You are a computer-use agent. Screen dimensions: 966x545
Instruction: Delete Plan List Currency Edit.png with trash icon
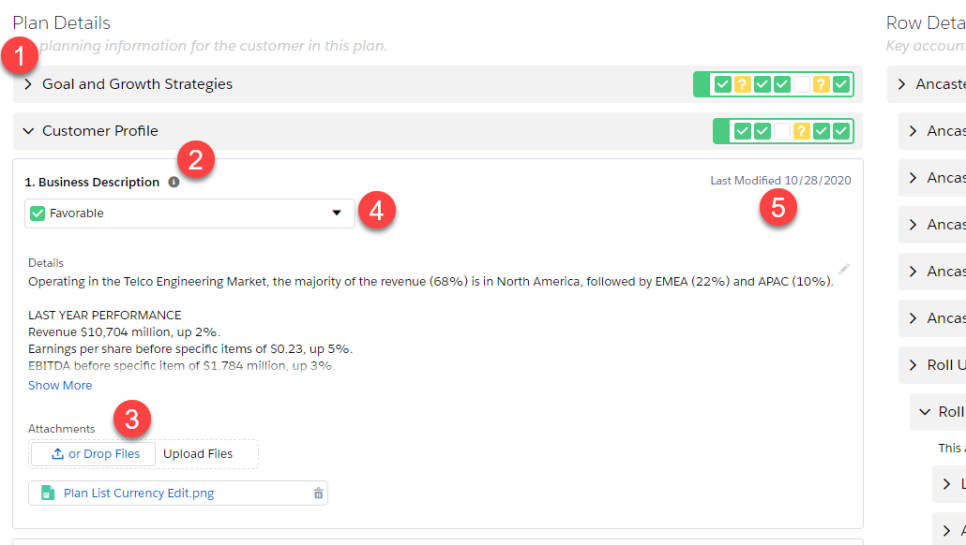tap(318, 493)
